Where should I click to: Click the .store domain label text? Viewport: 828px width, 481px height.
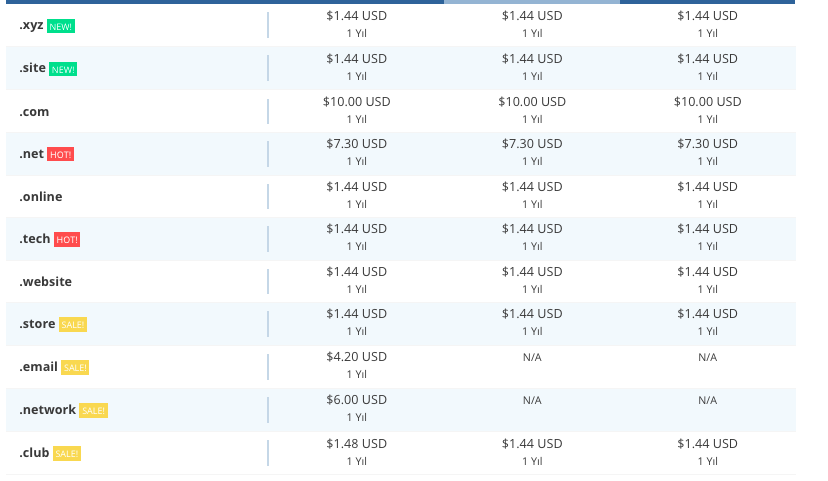[x=38, y=324]
